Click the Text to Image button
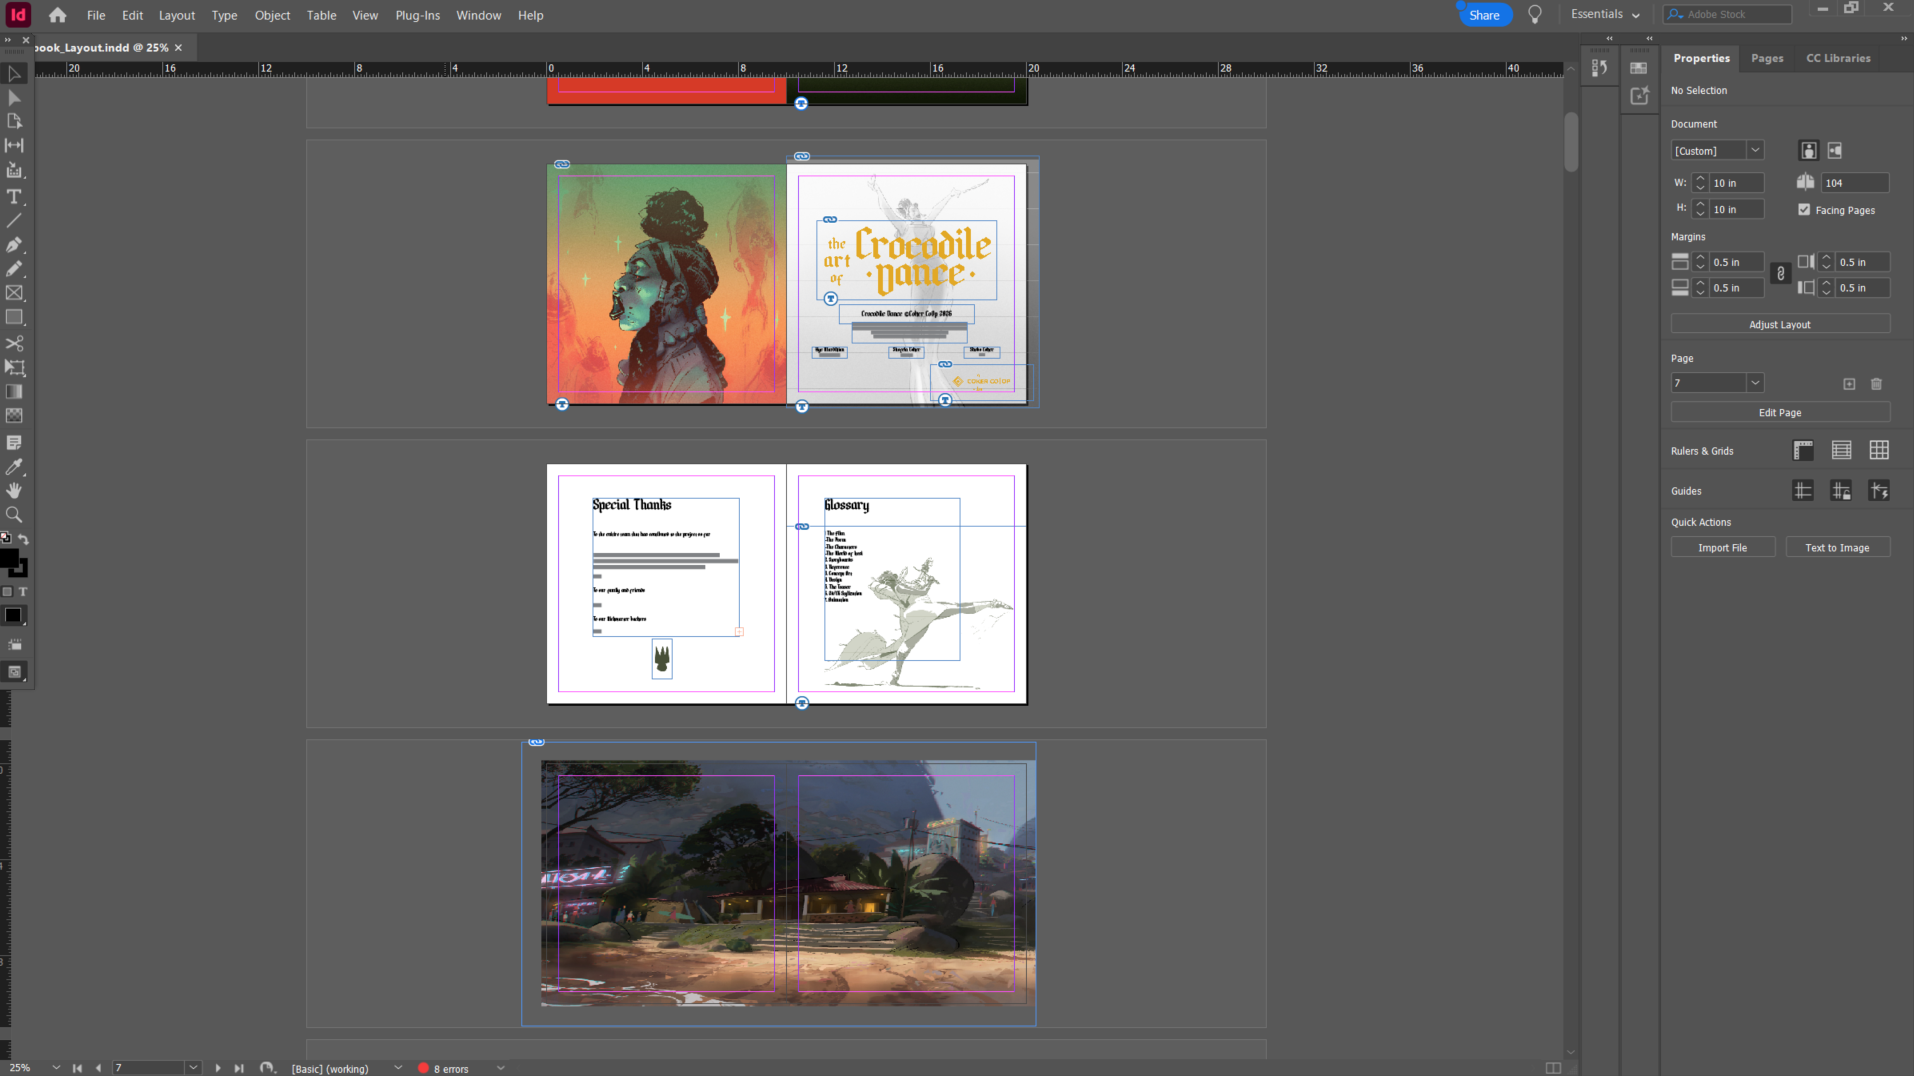The width and height of the screenshot is (1914, 1076). [x=1837, y=547]
